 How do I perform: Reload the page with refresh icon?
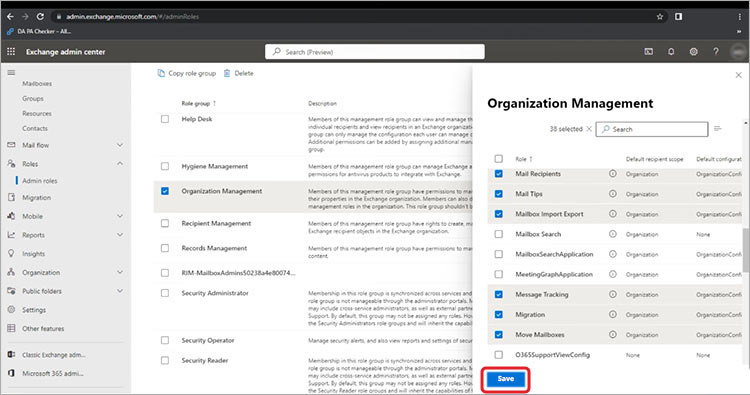point(40,16)
